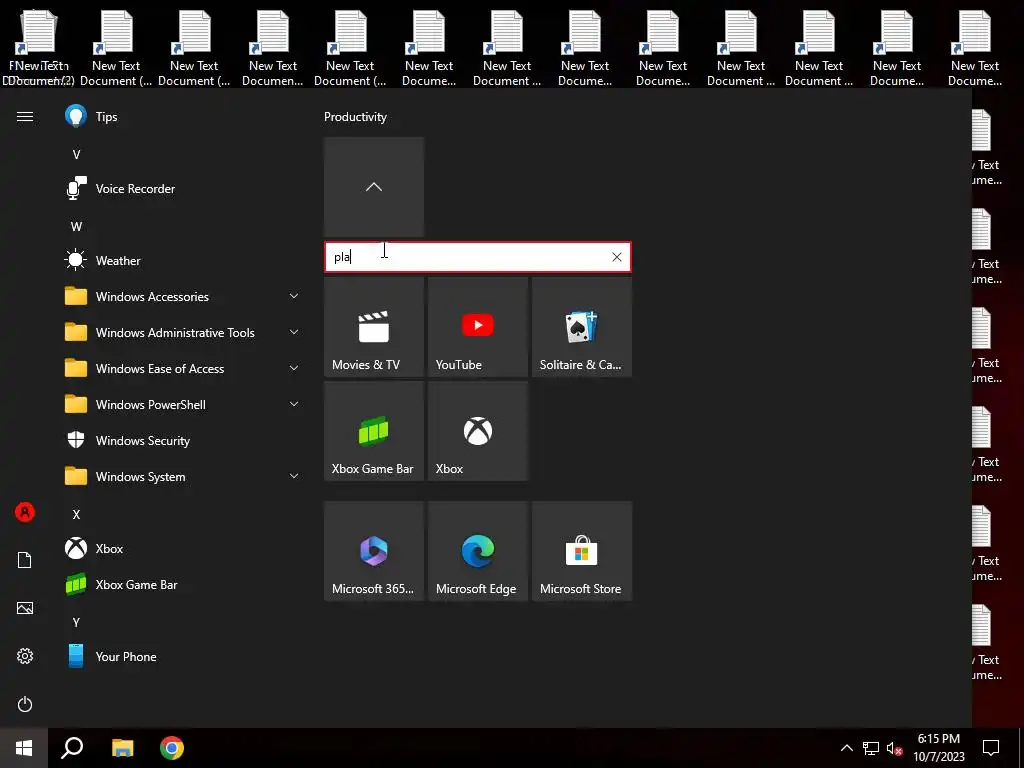Open Settings gear in the Start sidebar
The image size is (1024, 768).
click(25, 656)
